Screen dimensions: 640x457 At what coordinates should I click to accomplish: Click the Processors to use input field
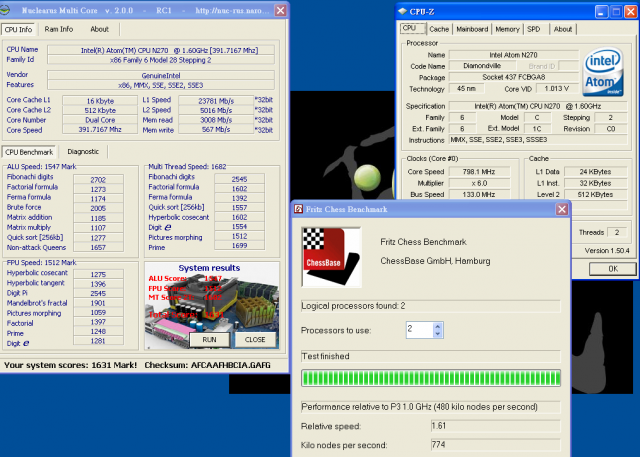pos(420,330)
